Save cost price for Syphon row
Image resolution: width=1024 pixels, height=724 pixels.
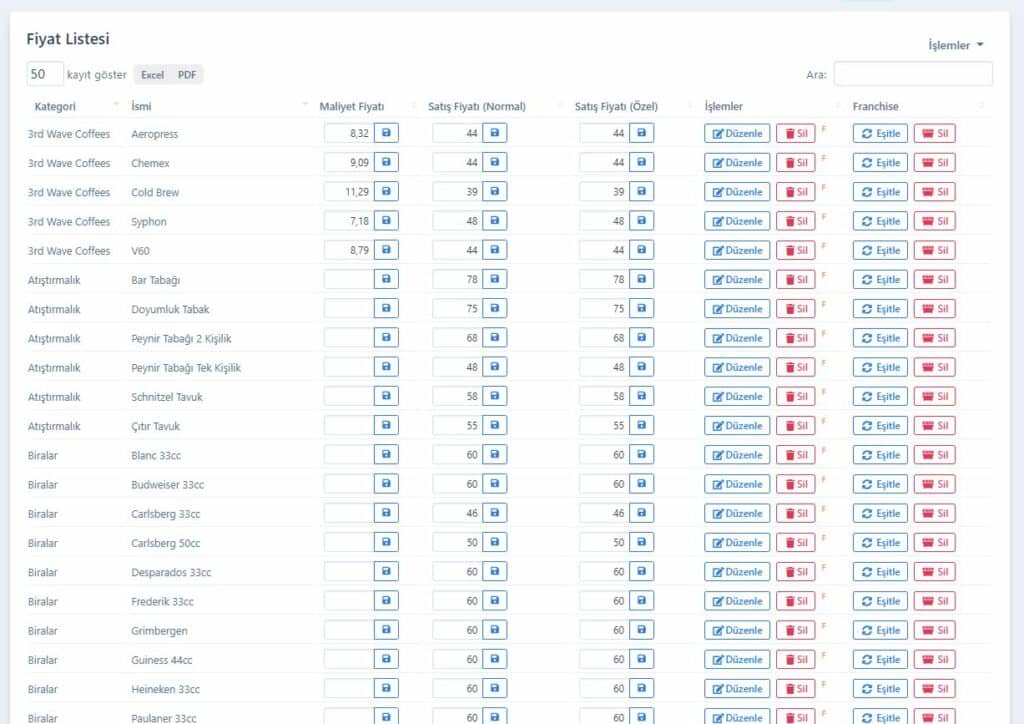pyautogui.click(x=386, y=221)
